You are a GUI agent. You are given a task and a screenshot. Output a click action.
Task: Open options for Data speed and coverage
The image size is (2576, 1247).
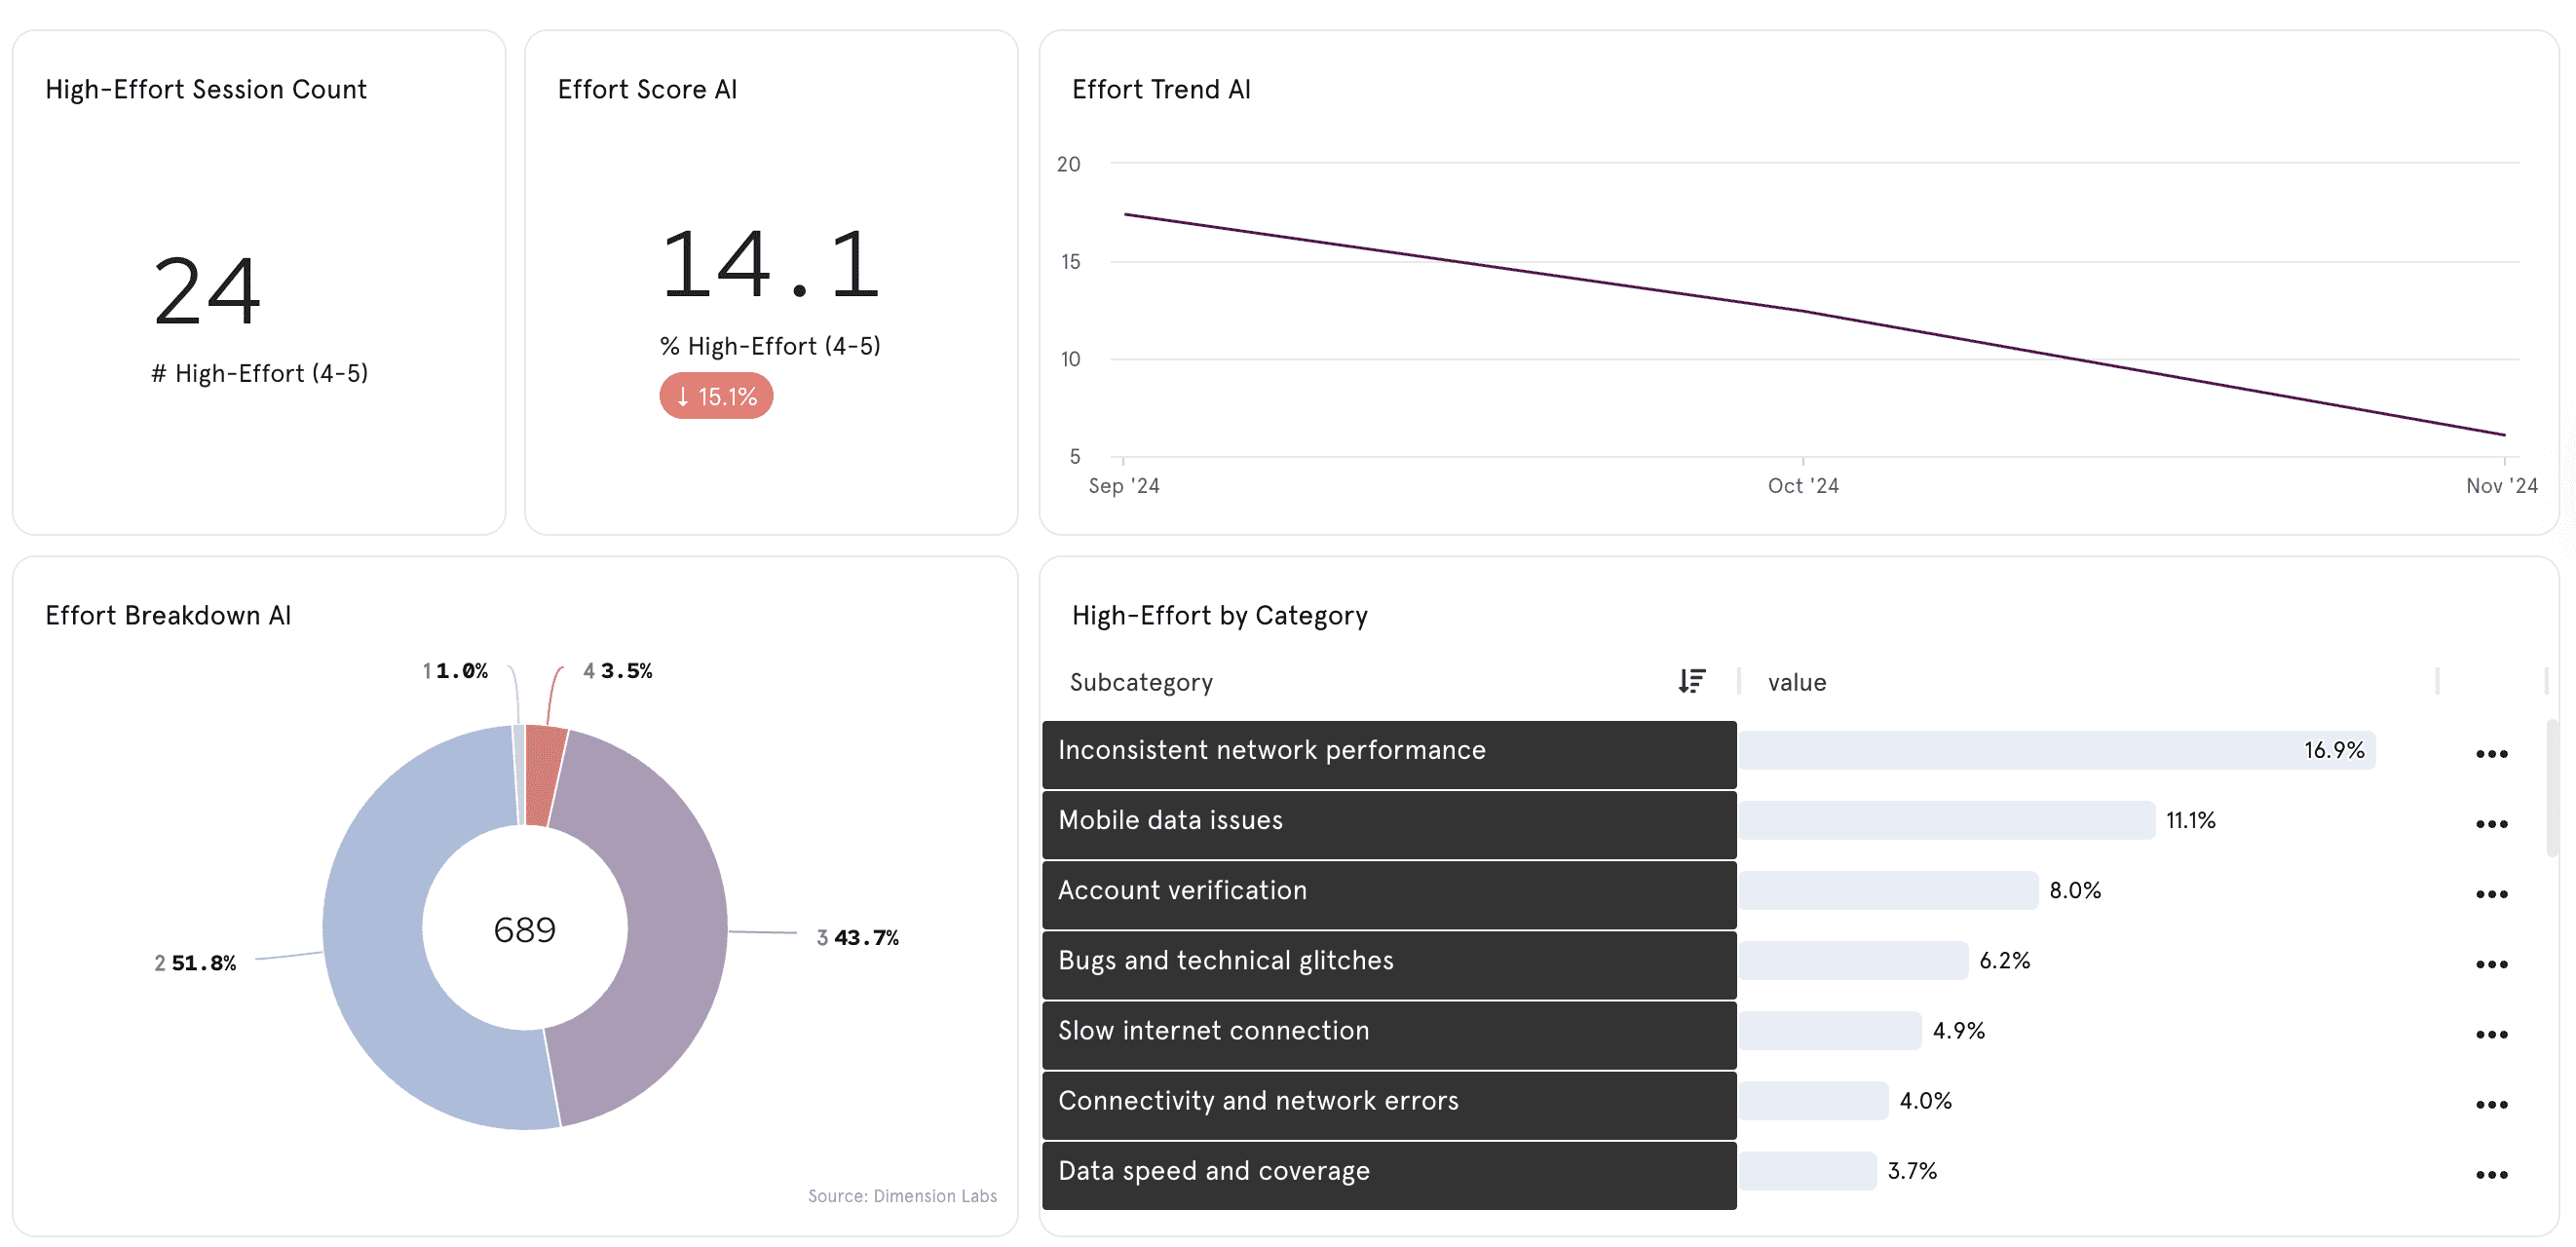(2491, 1174)
